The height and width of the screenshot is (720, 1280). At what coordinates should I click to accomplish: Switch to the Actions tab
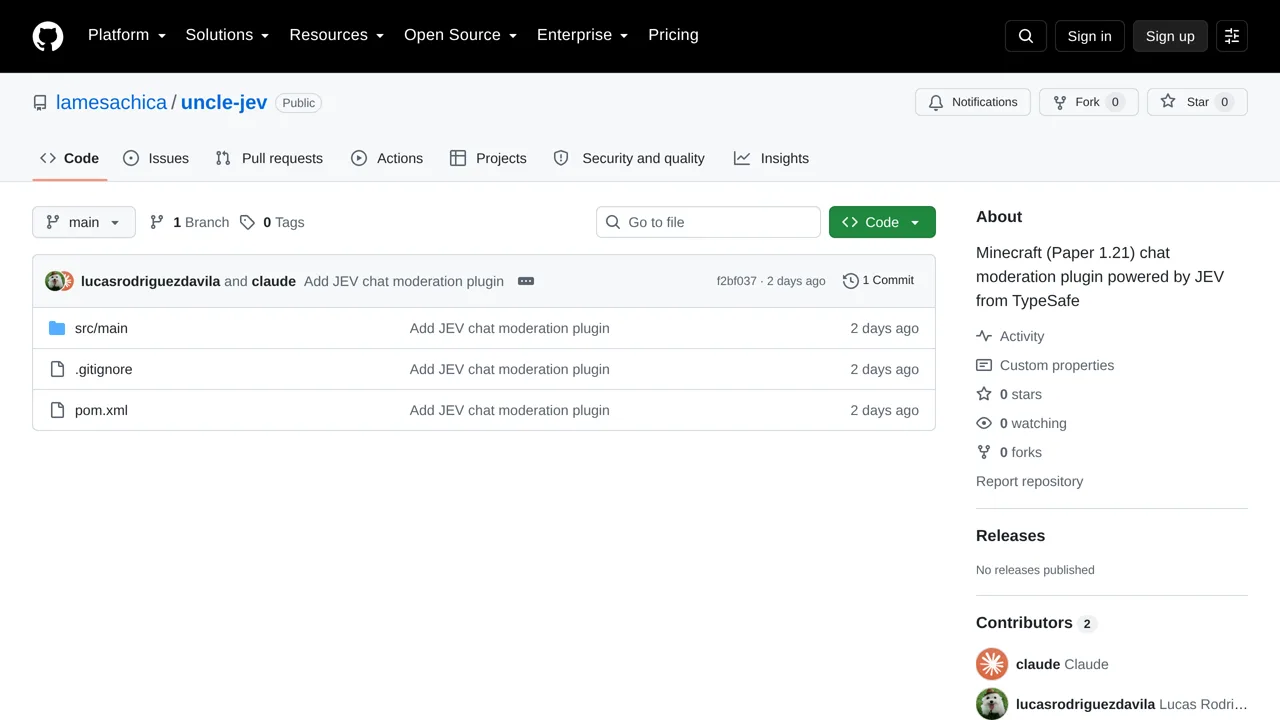[x=387, y=158]
